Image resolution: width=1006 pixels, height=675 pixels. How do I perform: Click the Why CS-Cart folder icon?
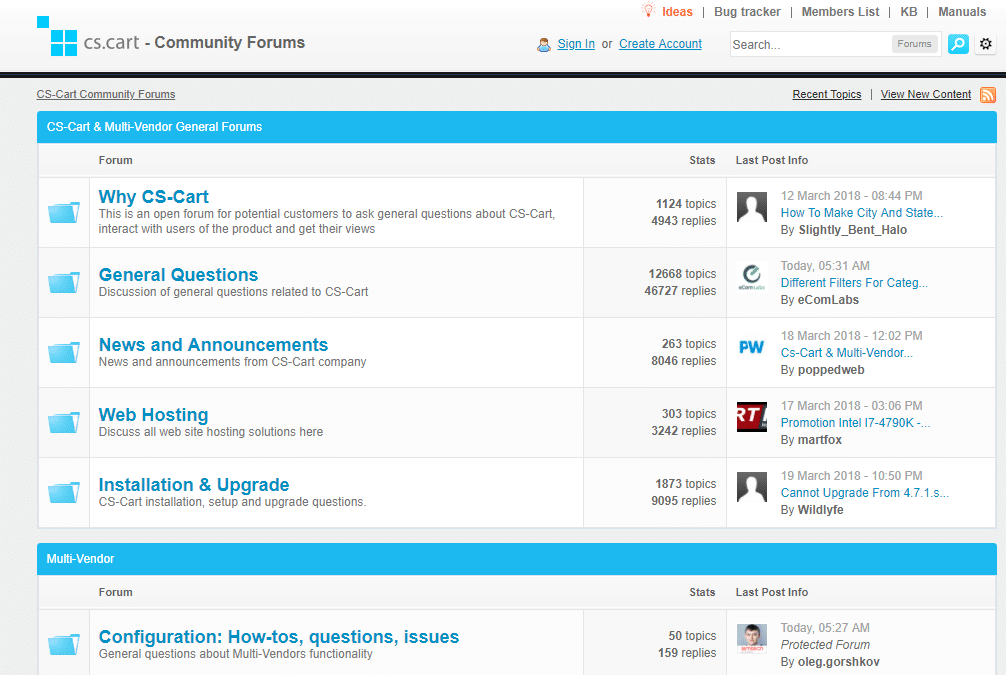coord(64,212)
